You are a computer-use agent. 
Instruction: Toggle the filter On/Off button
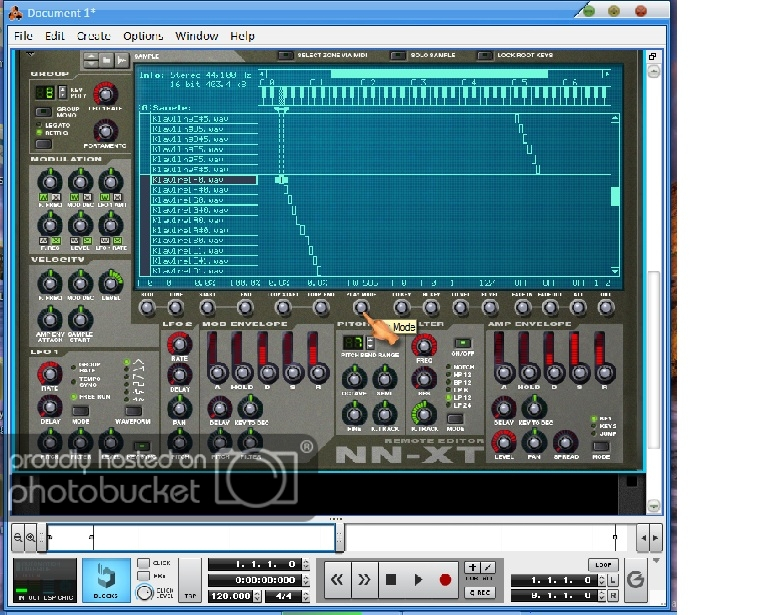[462, 343]
